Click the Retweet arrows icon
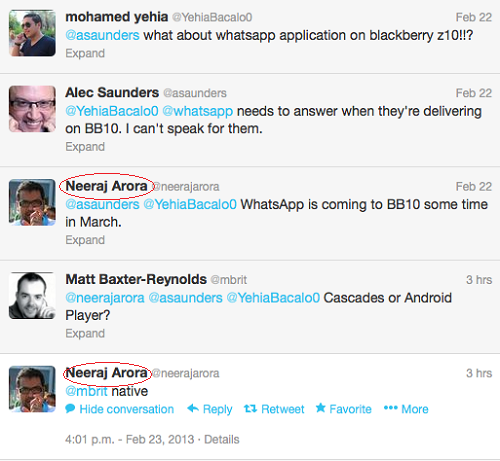This screenshot has height=461, width=500. point(250,408)
